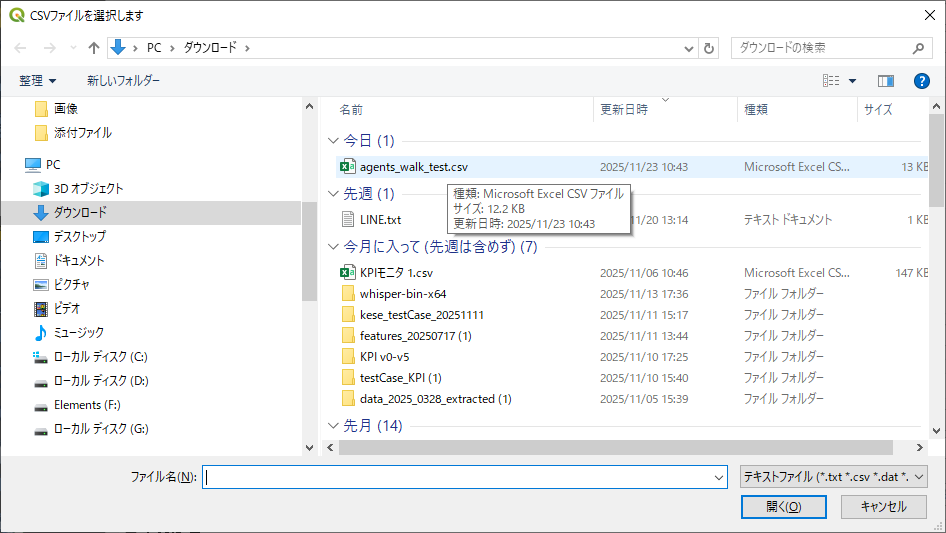The height and width of the screenshot is (533, 946).
Task: Open the file type filter dropdown
Action: click(x=833, y=478)
